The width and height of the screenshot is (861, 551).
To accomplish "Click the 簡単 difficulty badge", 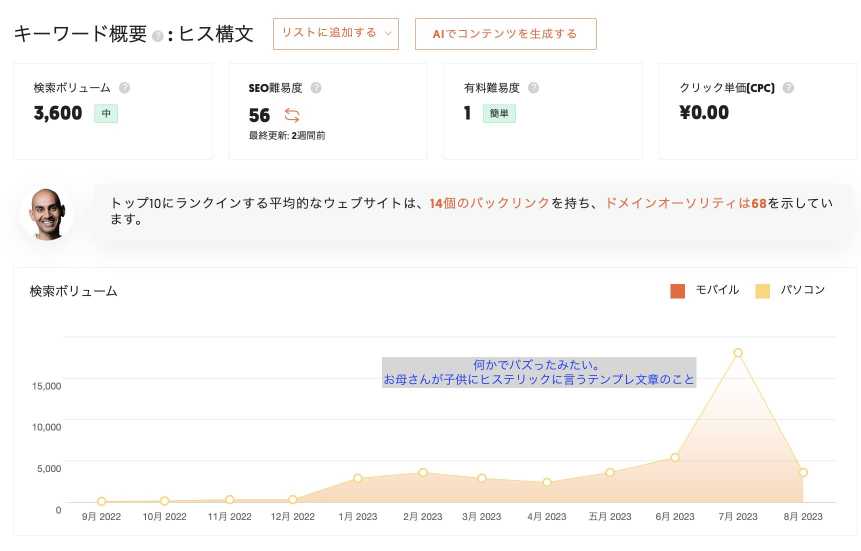I will [x=499, y=113].
